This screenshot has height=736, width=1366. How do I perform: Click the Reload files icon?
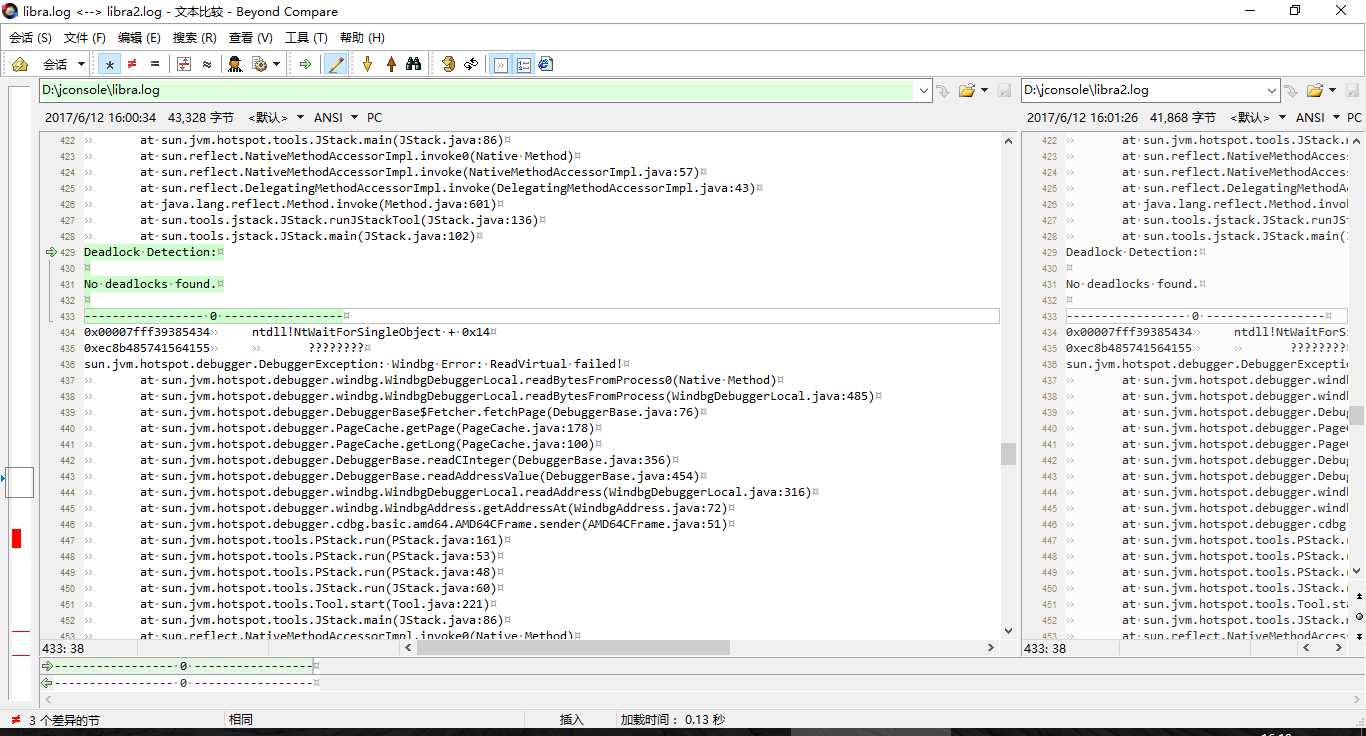coord(471,64)
